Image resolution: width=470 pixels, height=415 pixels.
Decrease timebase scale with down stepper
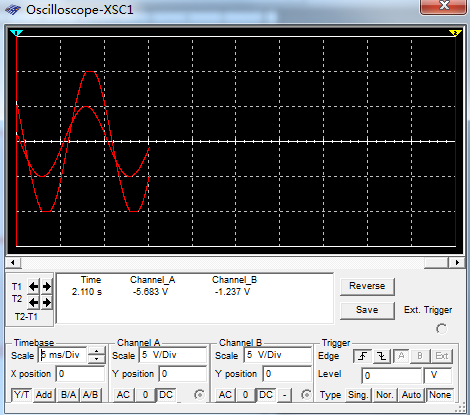pos(97,359)
